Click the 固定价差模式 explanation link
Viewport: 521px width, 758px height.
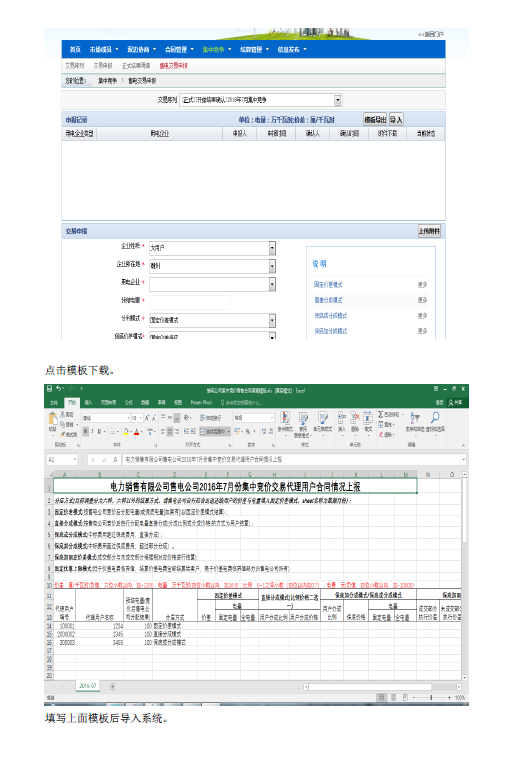(328, 285)
